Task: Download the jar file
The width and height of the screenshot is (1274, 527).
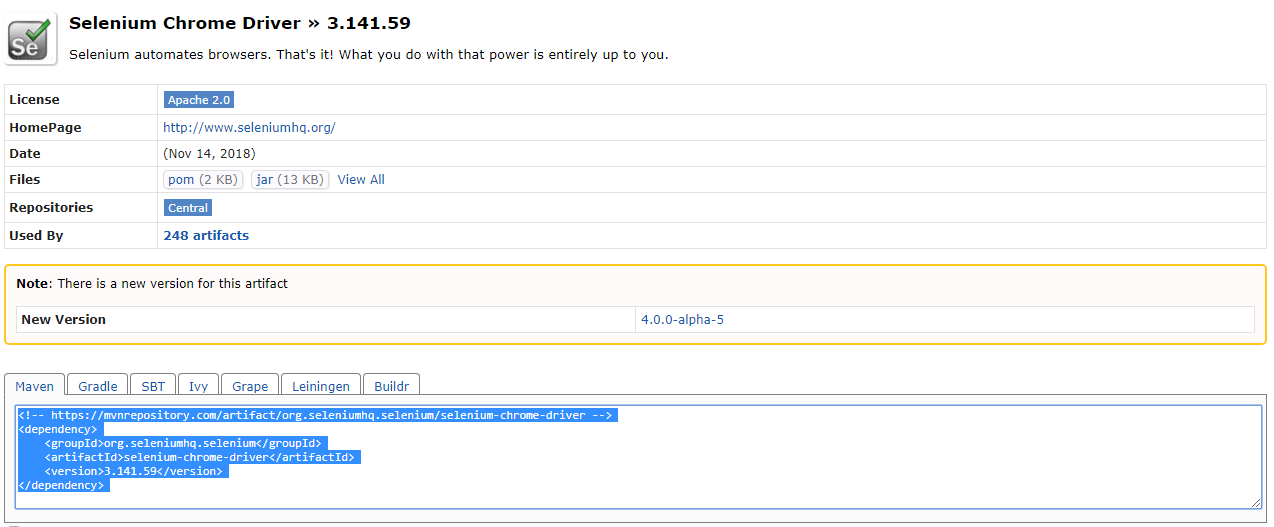Action: pos(290,180)
